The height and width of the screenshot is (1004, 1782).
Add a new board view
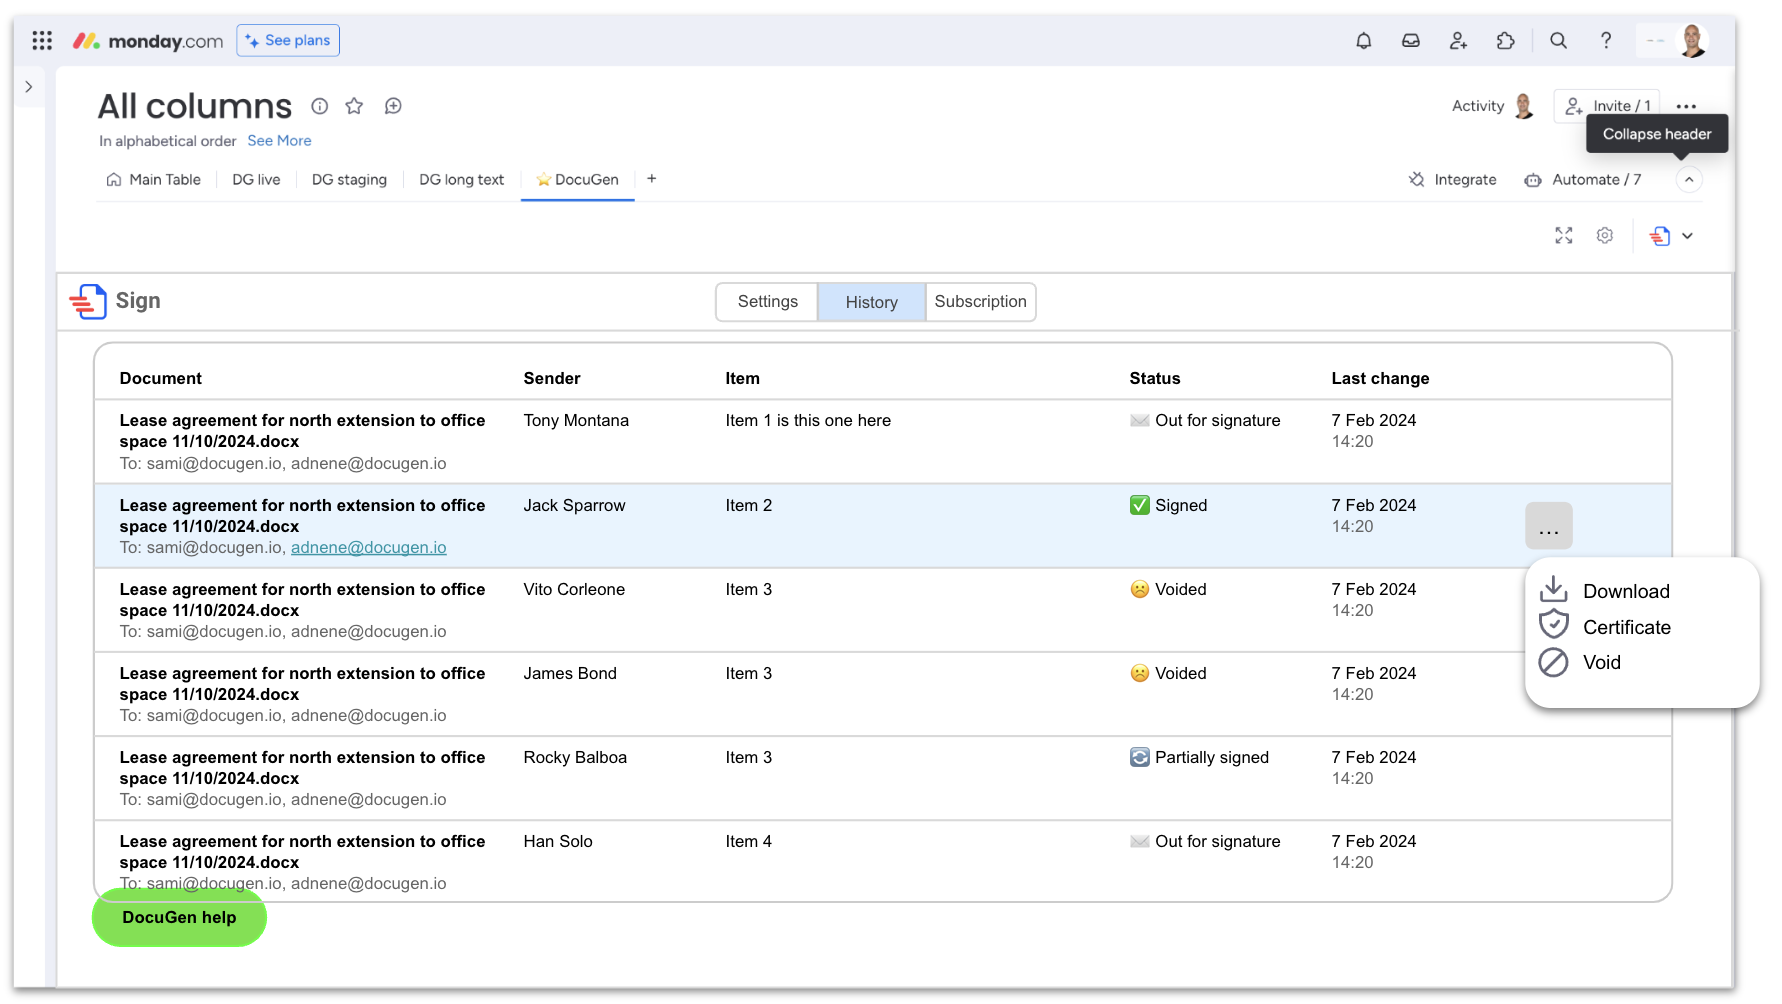coord(651,179)
